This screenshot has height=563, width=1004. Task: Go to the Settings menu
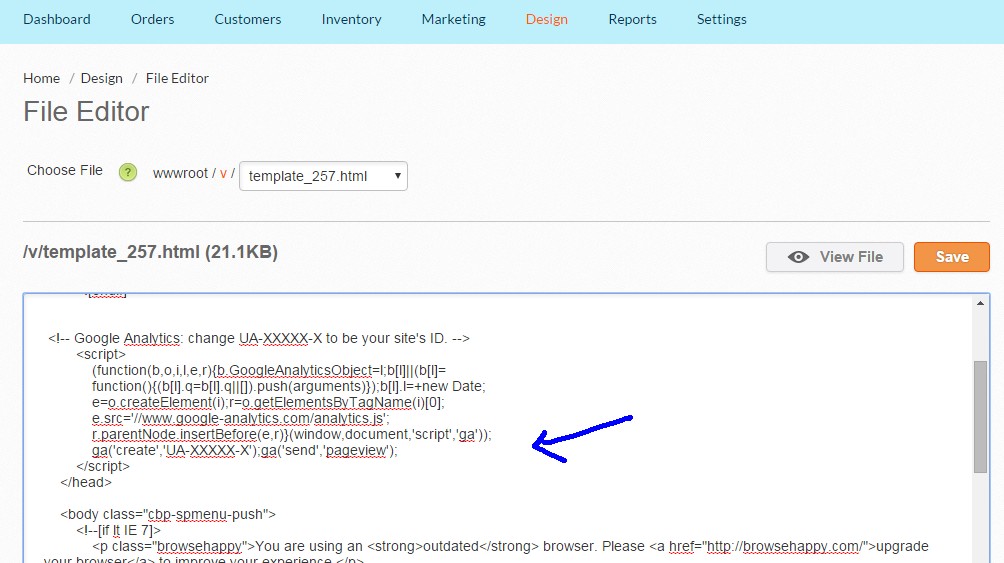point(722,19)
